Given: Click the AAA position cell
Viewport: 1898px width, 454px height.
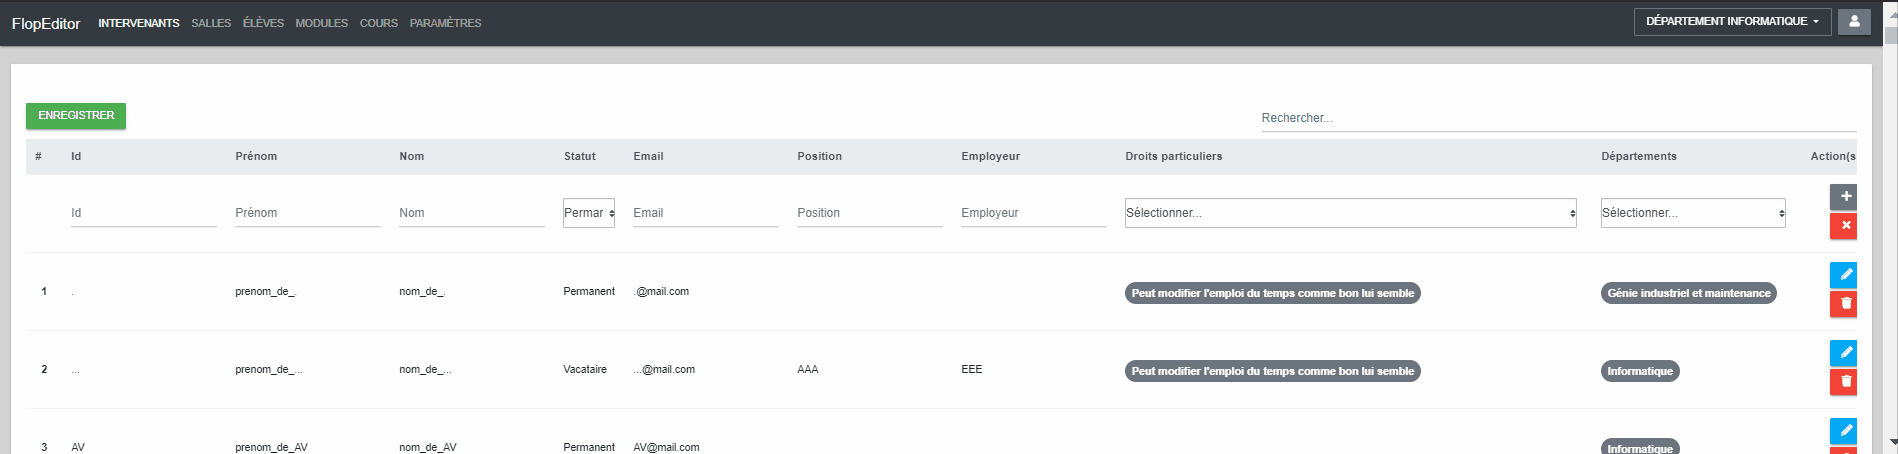Looking at the screenshot, I should [808, 370].
